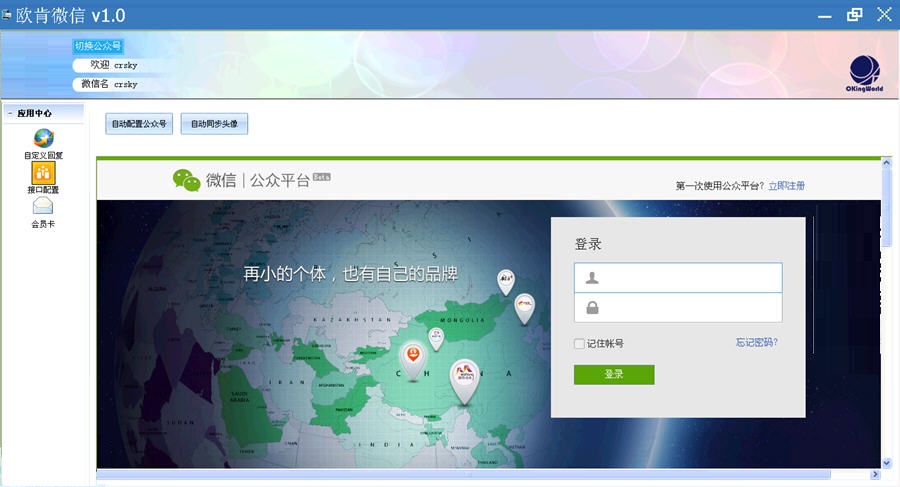Click the 自动配置公众号 button

coord(139,124)
